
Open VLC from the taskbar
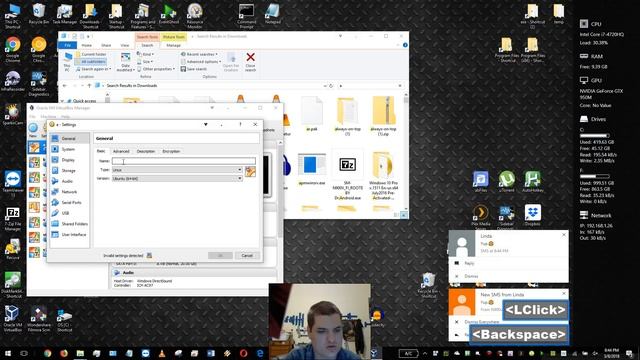coord(162,353)
